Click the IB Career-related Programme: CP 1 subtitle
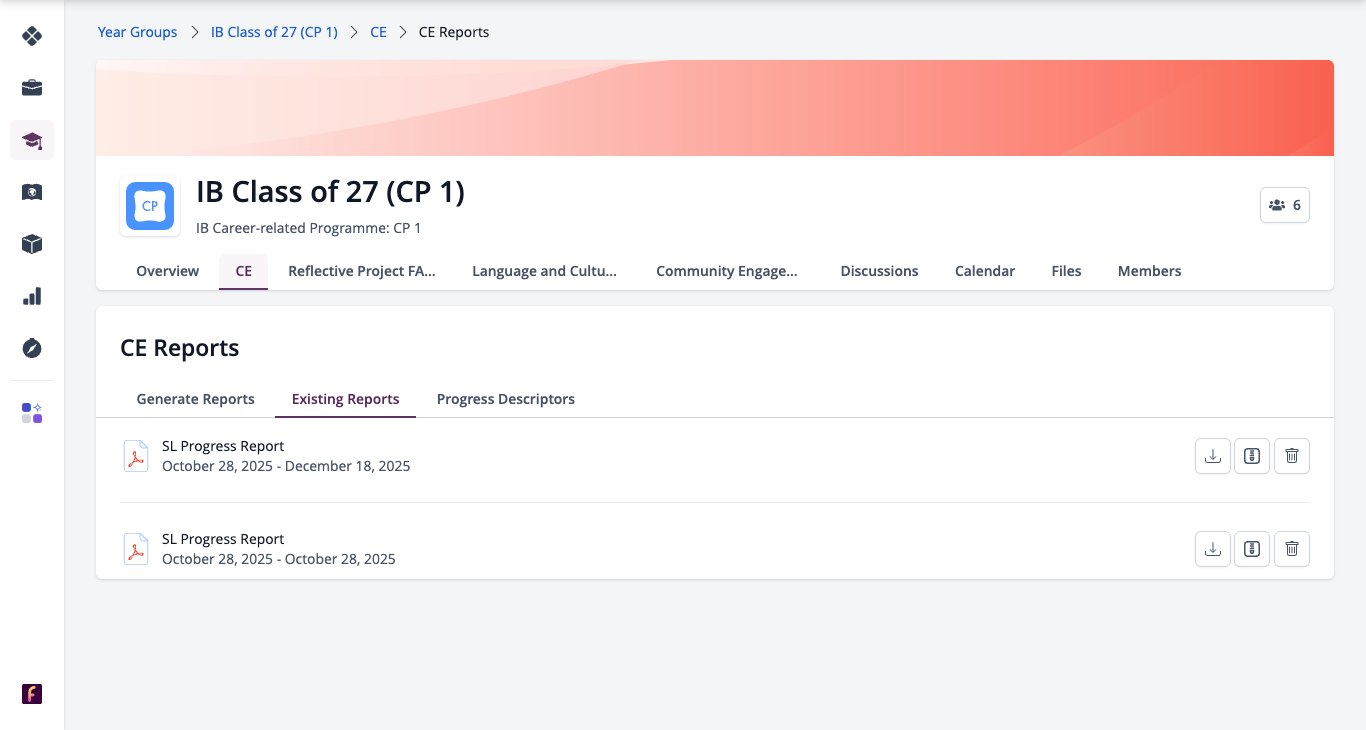The image size is (1366, 730). pyautogui.click(x=309, y=228)
